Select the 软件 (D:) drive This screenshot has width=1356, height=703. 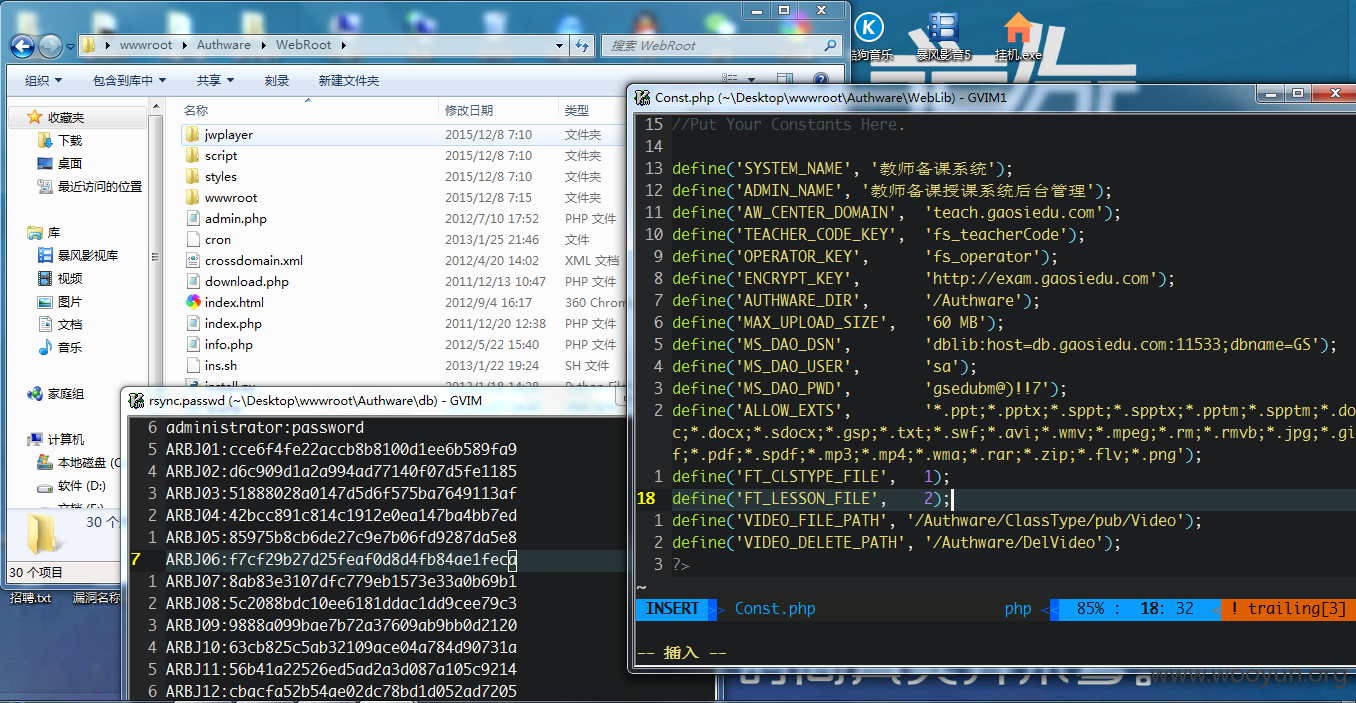pos(71,486)
